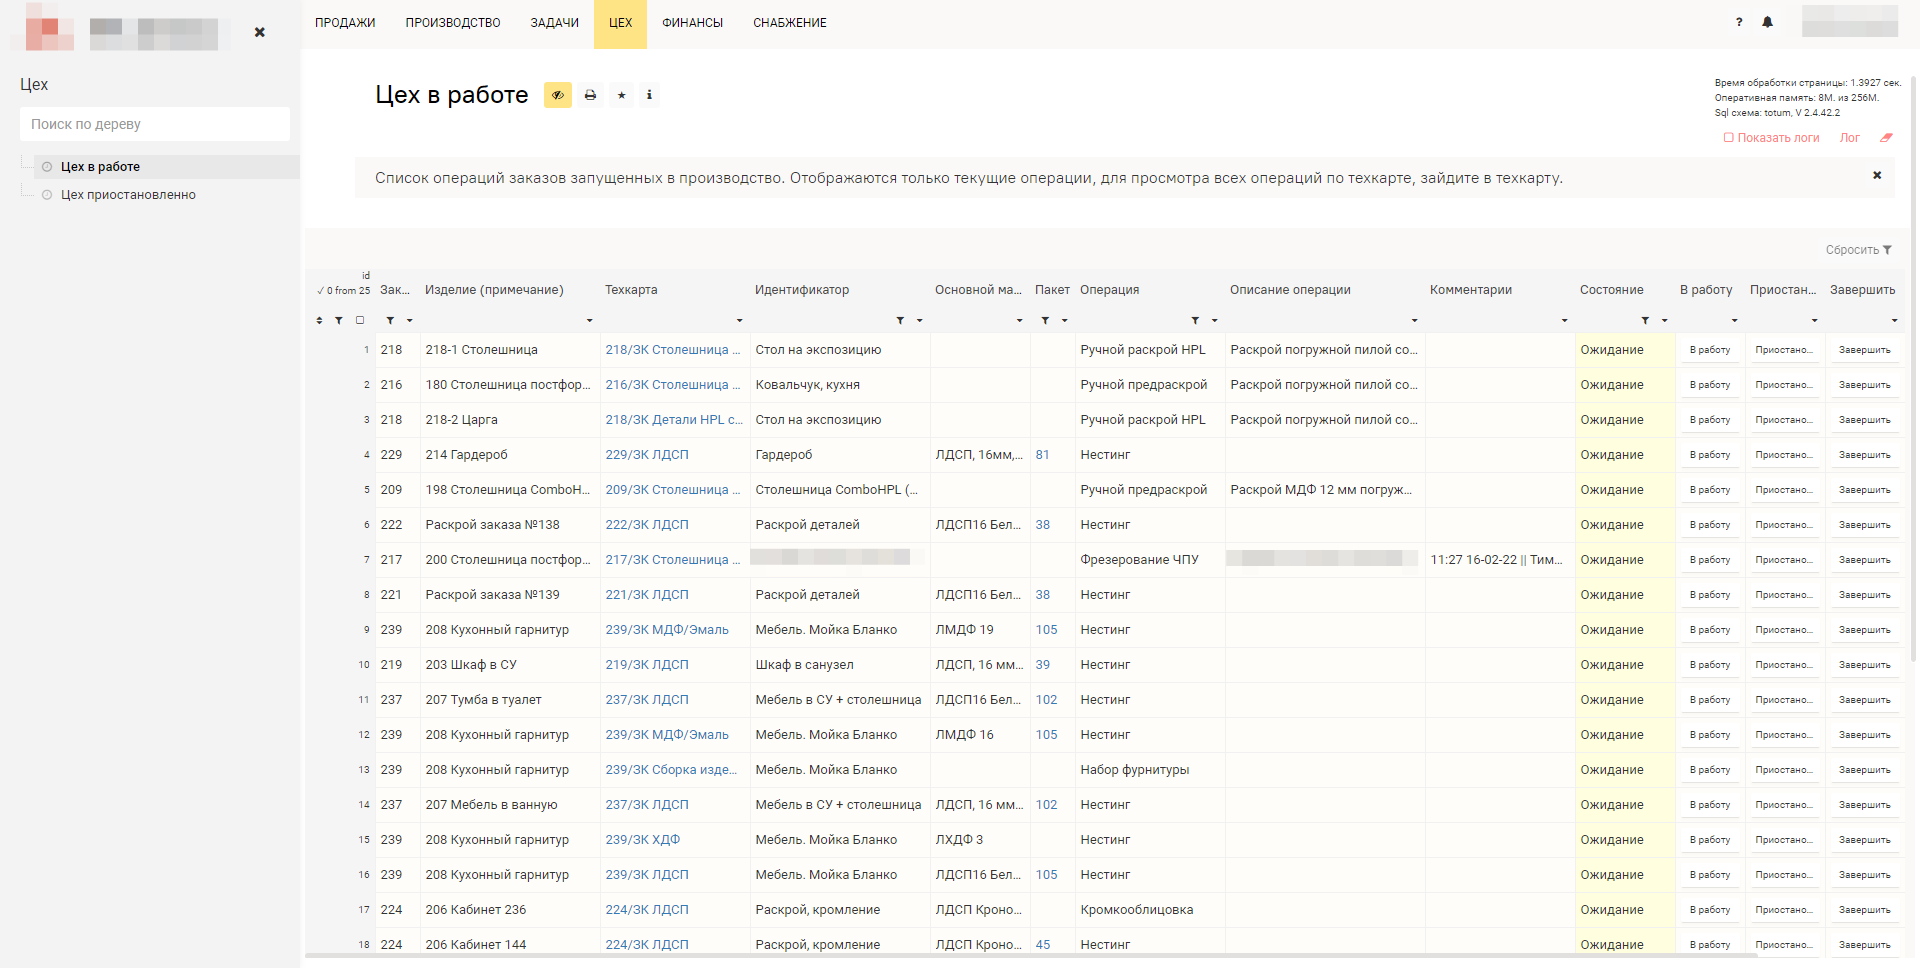Click the print icon next to the title
This screenshot has height=968, width=1920.
pyautogui.click(x=590, y=95)
